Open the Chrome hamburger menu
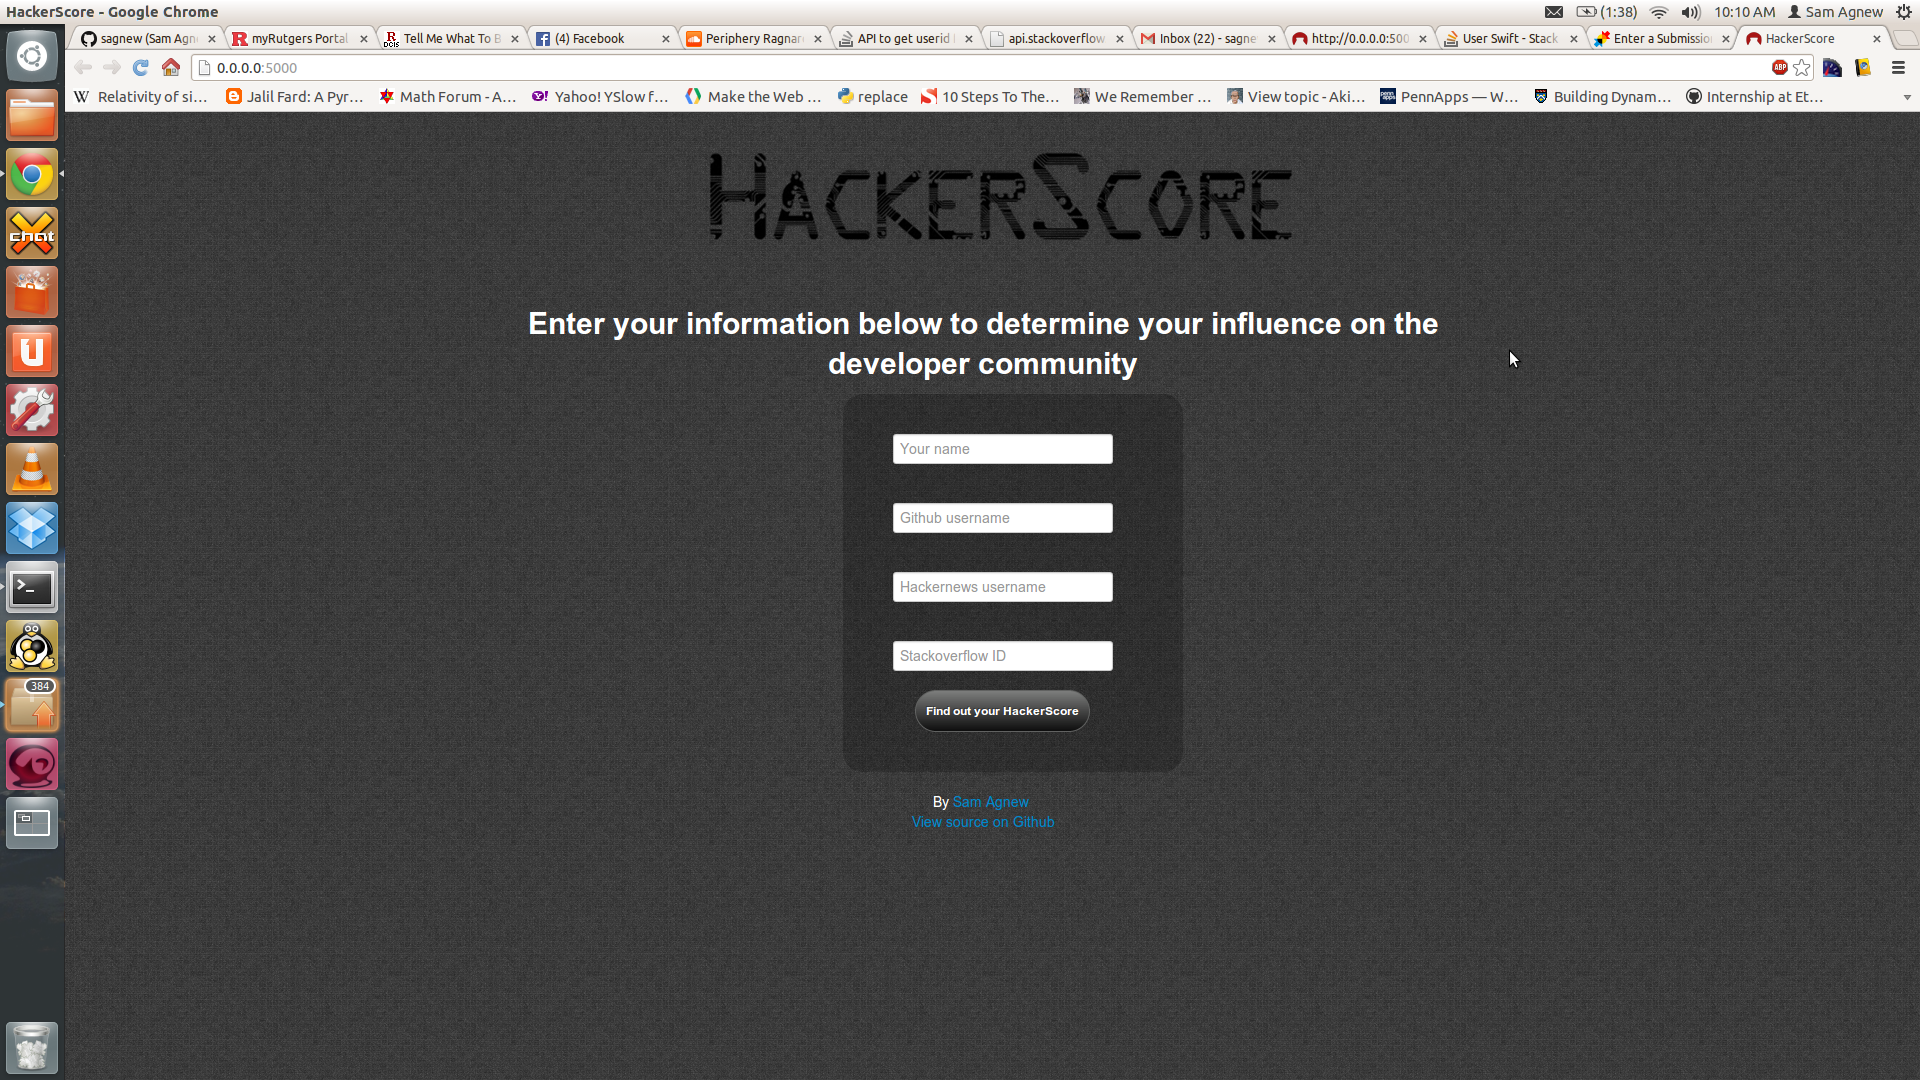The width and height of the screenshot is (1920, 1080). point(1898,68)
